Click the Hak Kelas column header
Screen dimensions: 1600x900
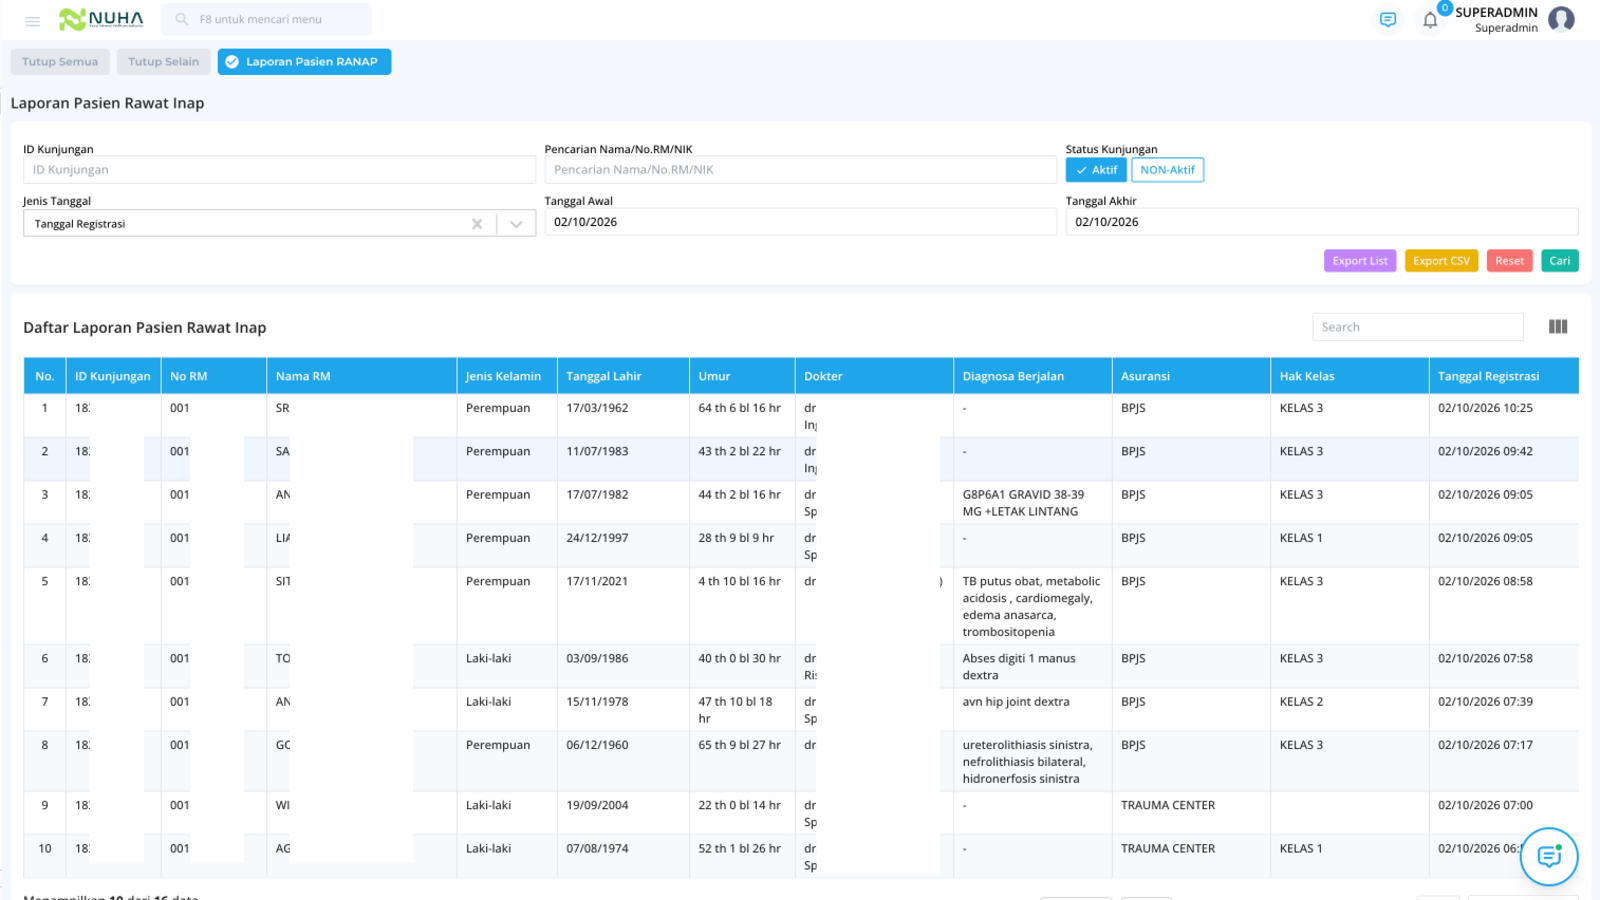(x=1349, y=376)
